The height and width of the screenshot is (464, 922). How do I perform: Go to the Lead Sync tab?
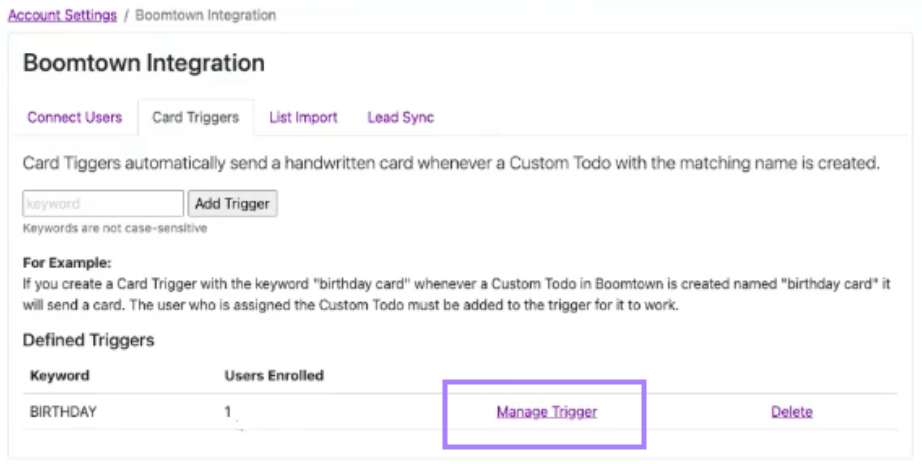(400, 117)
